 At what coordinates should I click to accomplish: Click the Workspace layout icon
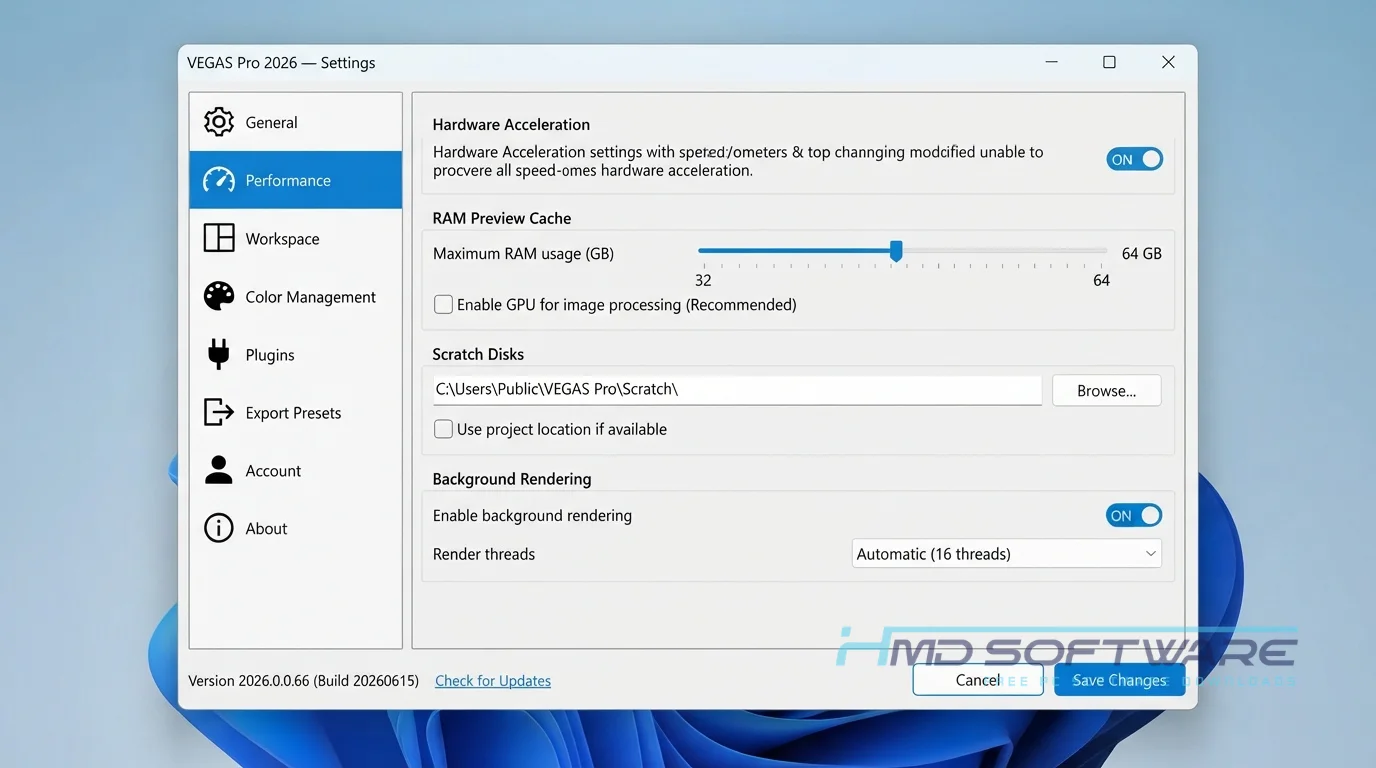click(219, 238)
